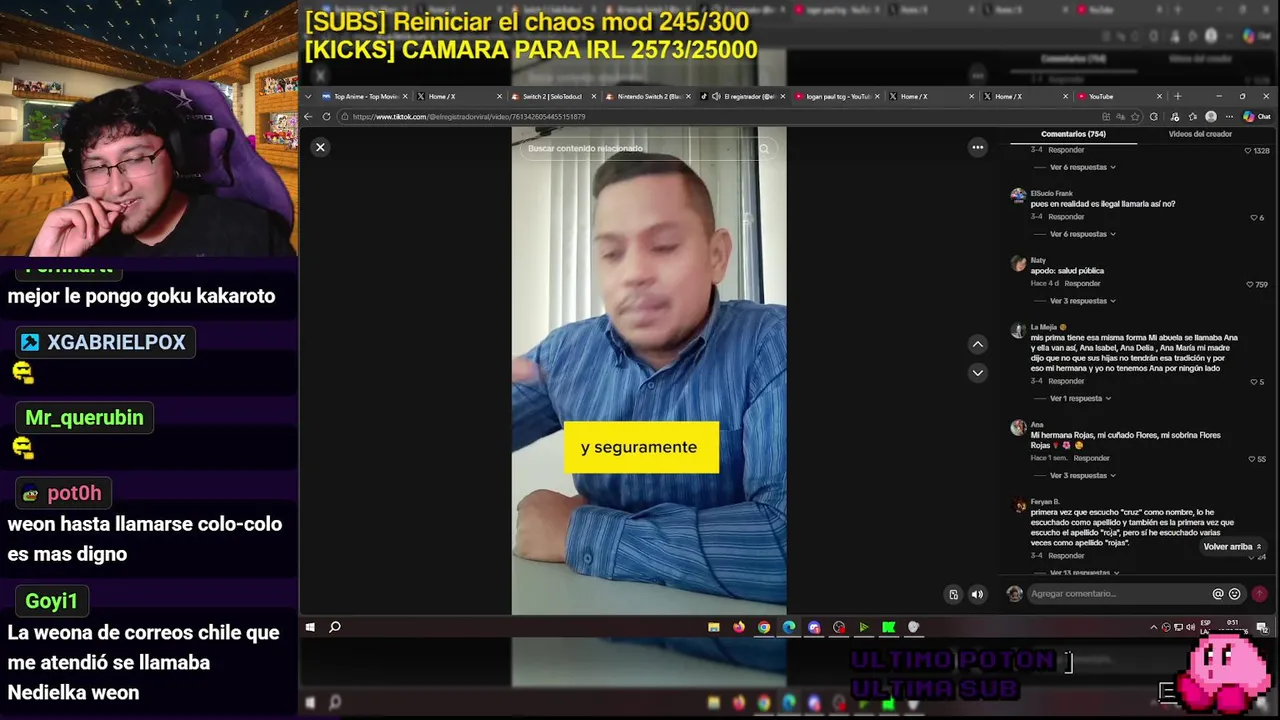This screenshot has width=1280, height=720.
Task: Open Firefox from taskbar
Action: coord(739,627)
